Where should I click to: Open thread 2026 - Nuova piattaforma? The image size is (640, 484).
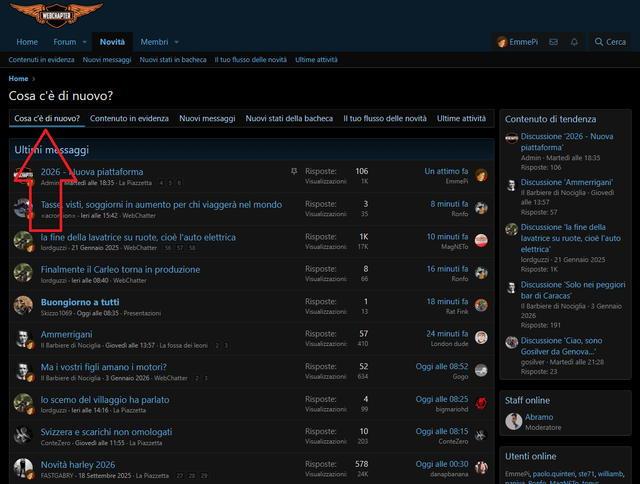tap(92, 172)
